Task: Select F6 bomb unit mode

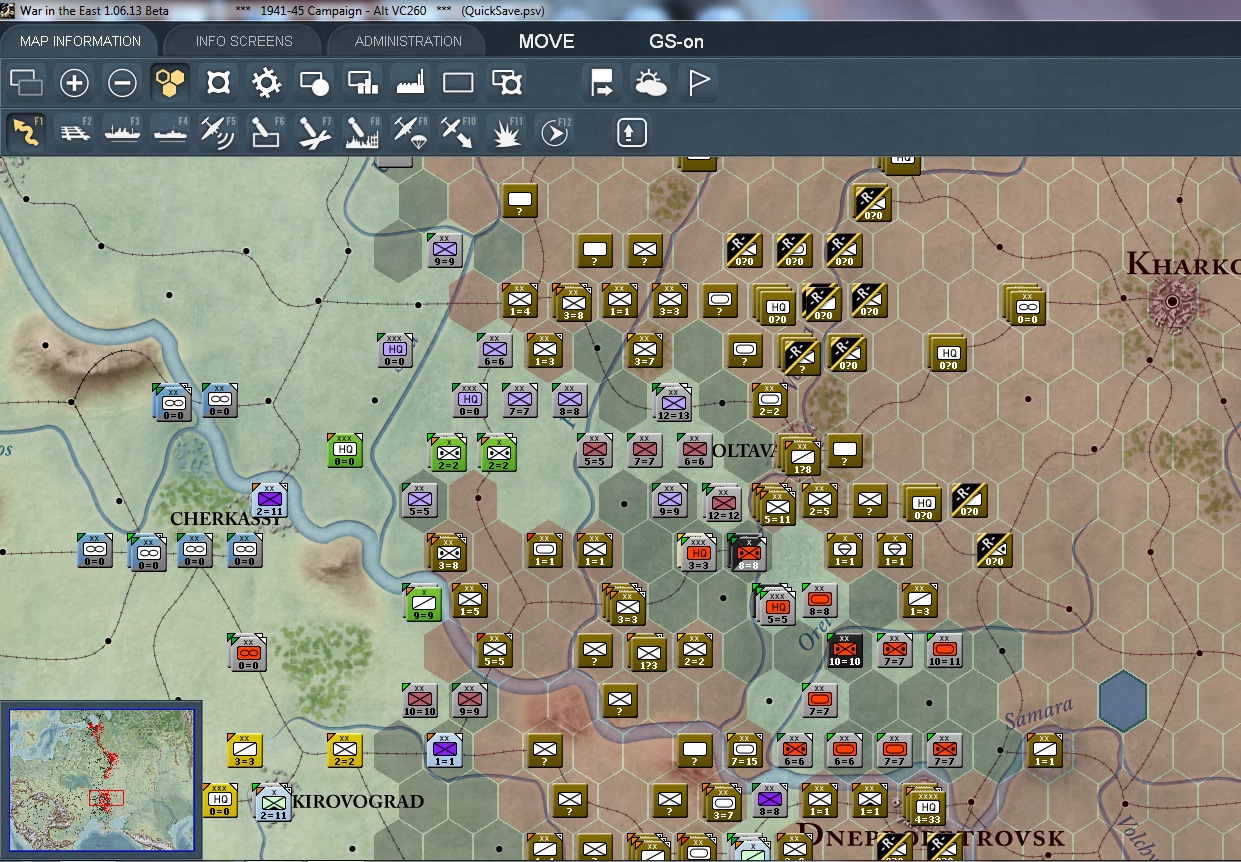Action: click(266, 132)
